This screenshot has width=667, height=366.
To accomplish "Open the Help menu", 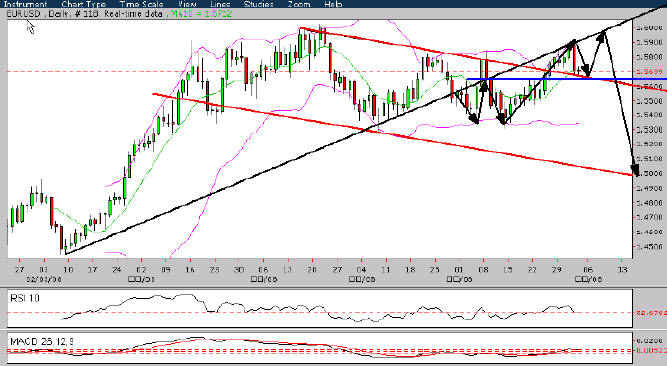I will coord(333,4).
